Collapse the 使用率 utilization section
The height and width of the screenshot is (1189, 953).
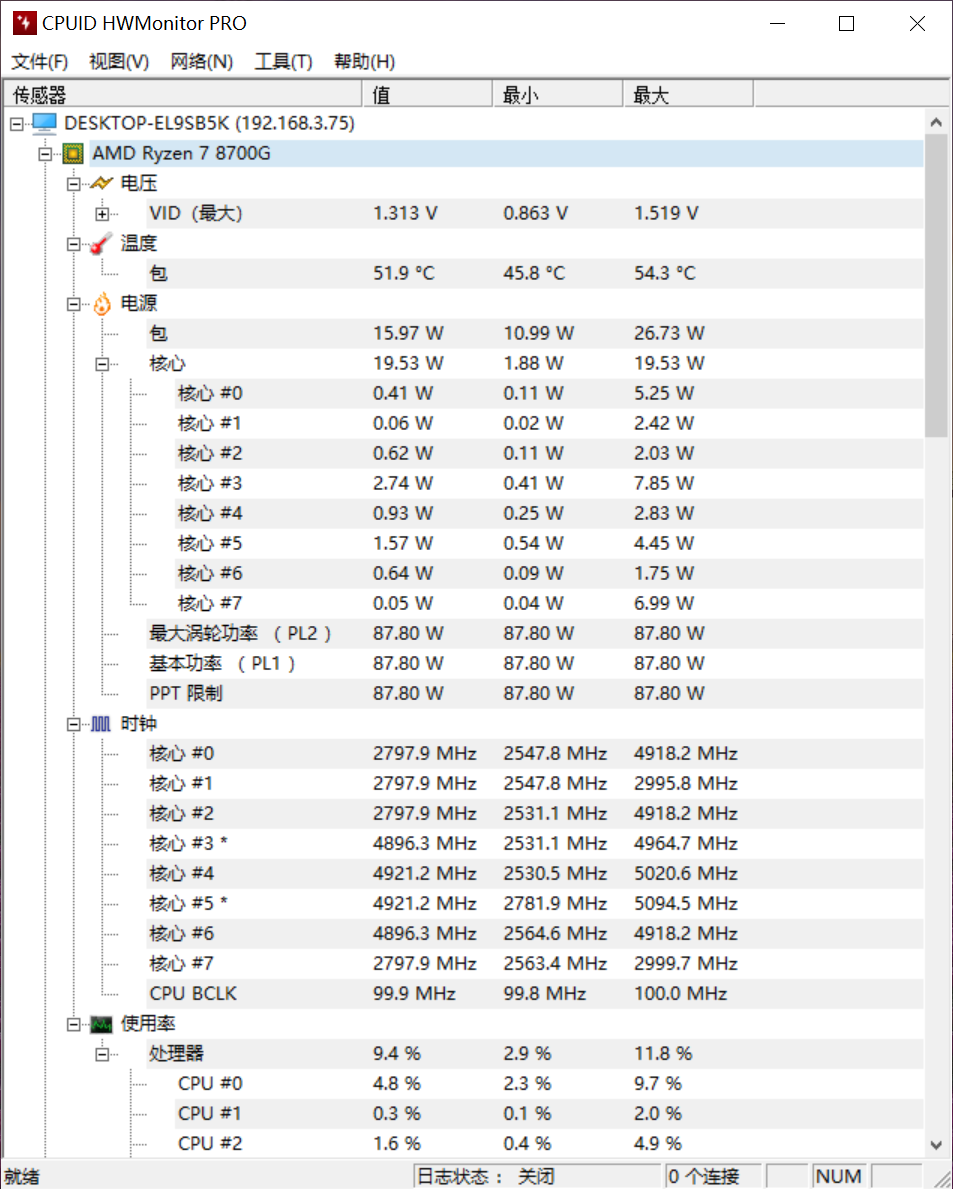(74, 1024)
